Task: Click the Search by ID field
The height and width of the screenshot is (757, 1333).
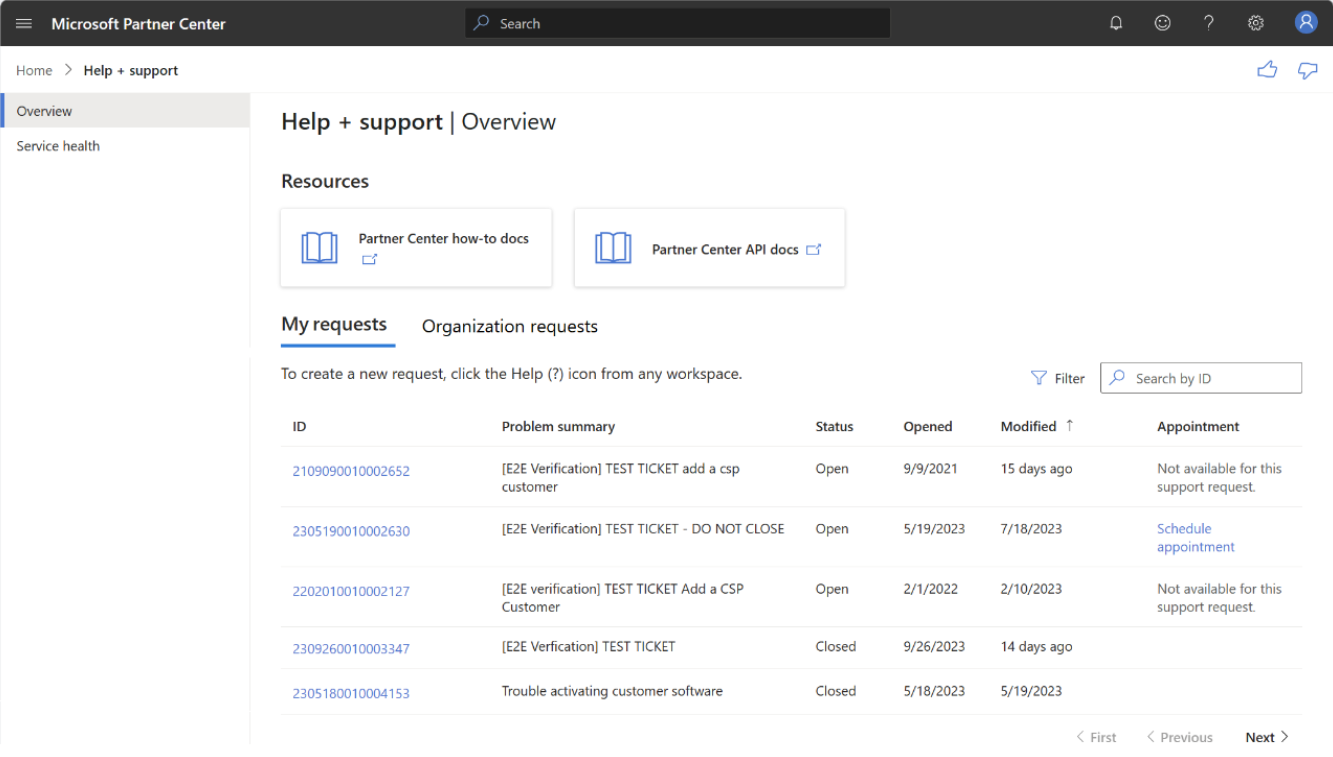Action: (x=1212, y=378)
